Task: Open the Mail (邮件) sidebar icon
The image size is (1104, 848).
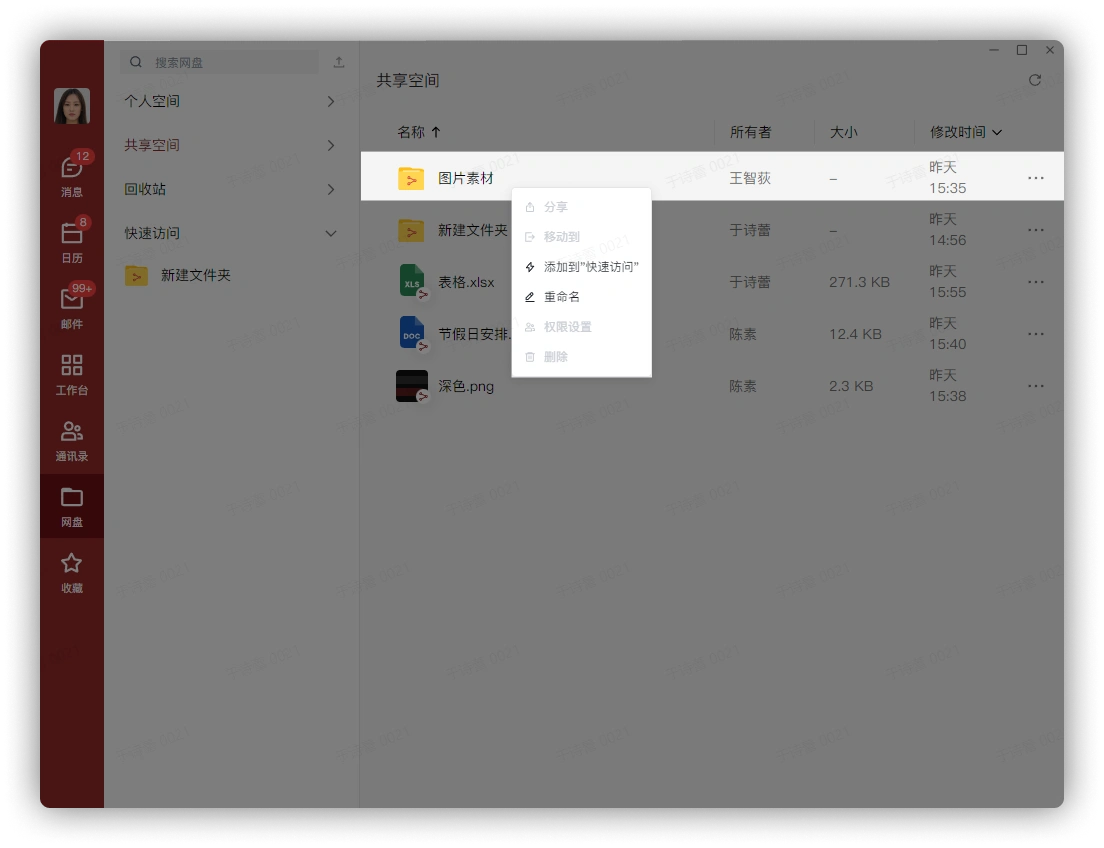Action: pyautogui.click(x=72, y=306)
